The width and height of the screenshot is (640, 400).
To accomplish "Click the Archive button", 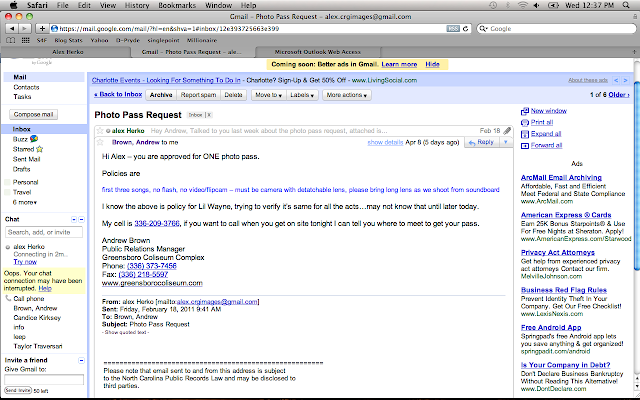I will (x=161, y=95).
